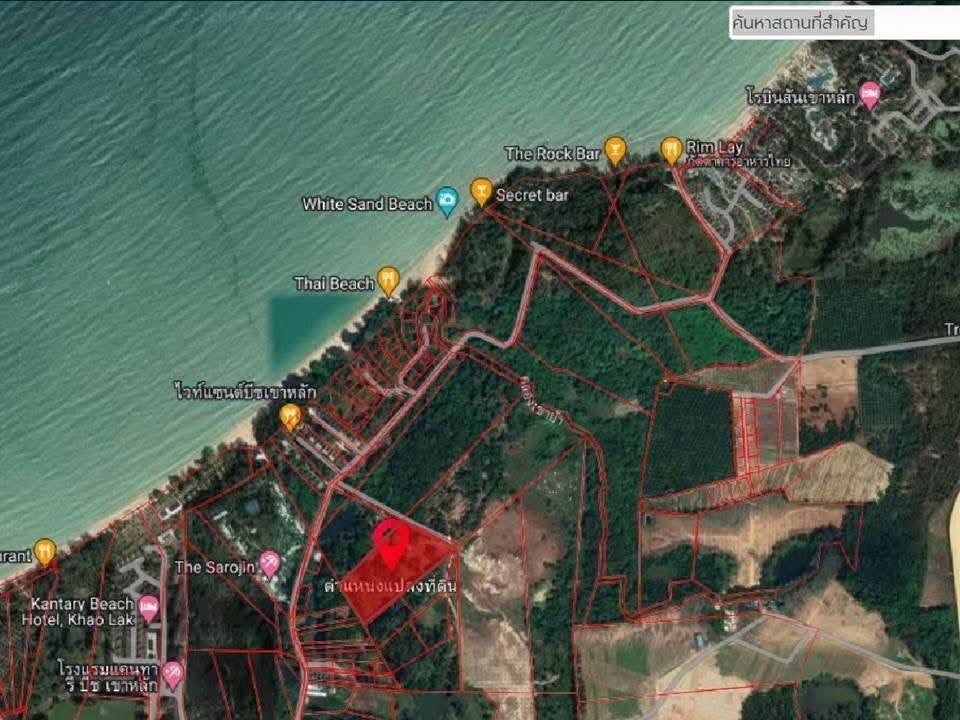This screenshot has width=960, height=720.
Task: Click The Sarojin label text
Action: tap(214, 567)
